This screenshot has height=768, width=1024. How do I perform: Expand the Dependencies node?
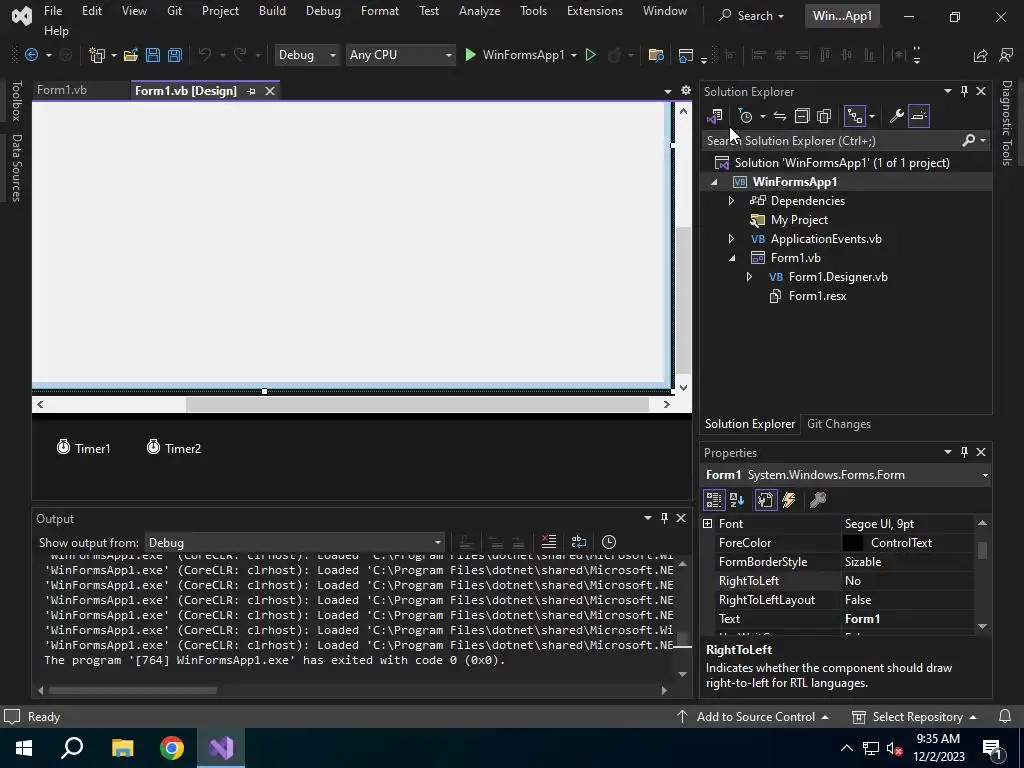coord(731,200)
